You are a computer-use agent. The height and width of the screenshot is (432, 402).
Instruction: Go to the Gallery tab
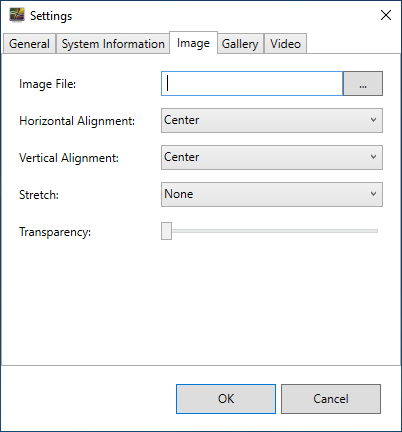click(x=240, y=44)
